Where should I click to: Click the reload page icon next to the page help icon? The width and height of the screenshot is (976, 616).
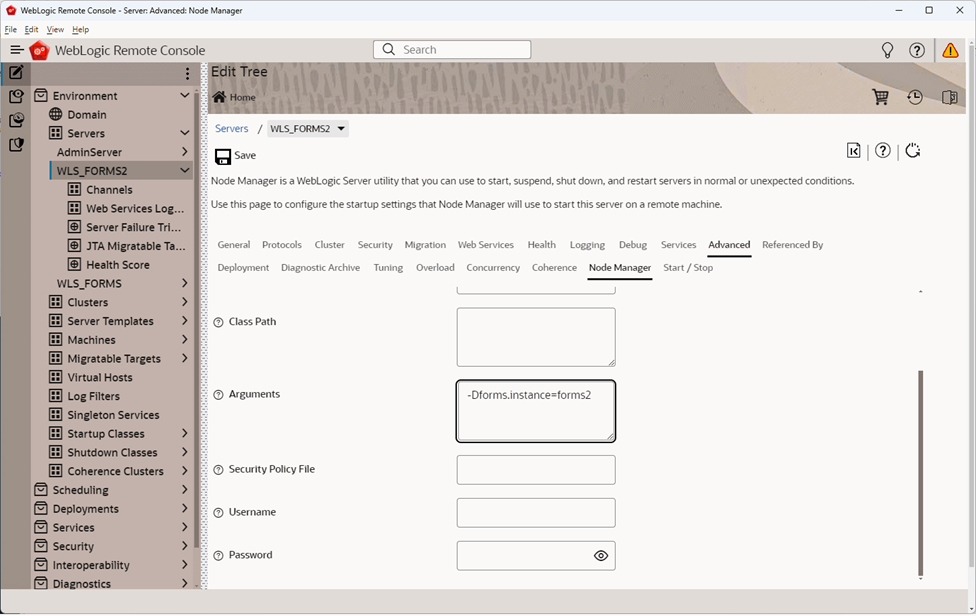pyautogui.click(x=913, y=151)
